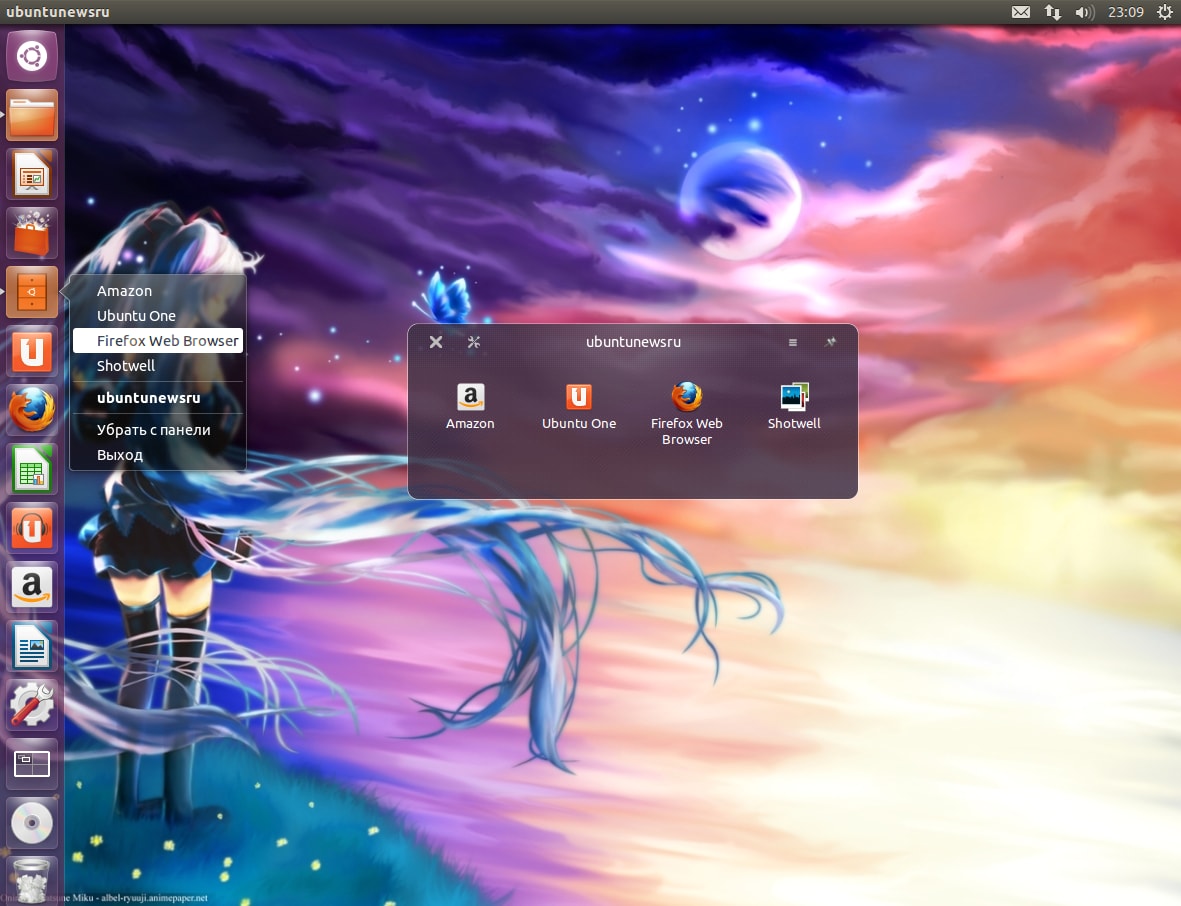Screen dimensions: 1181x906
Task: Select Shotwell in the quicklist menu
Action: [157, 365]
